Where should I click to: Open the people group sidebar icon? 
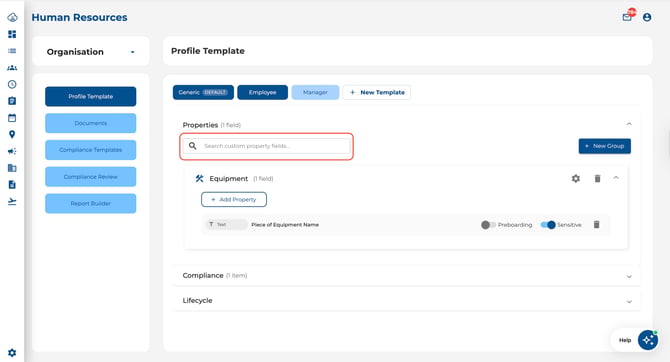tap(12, 68)
